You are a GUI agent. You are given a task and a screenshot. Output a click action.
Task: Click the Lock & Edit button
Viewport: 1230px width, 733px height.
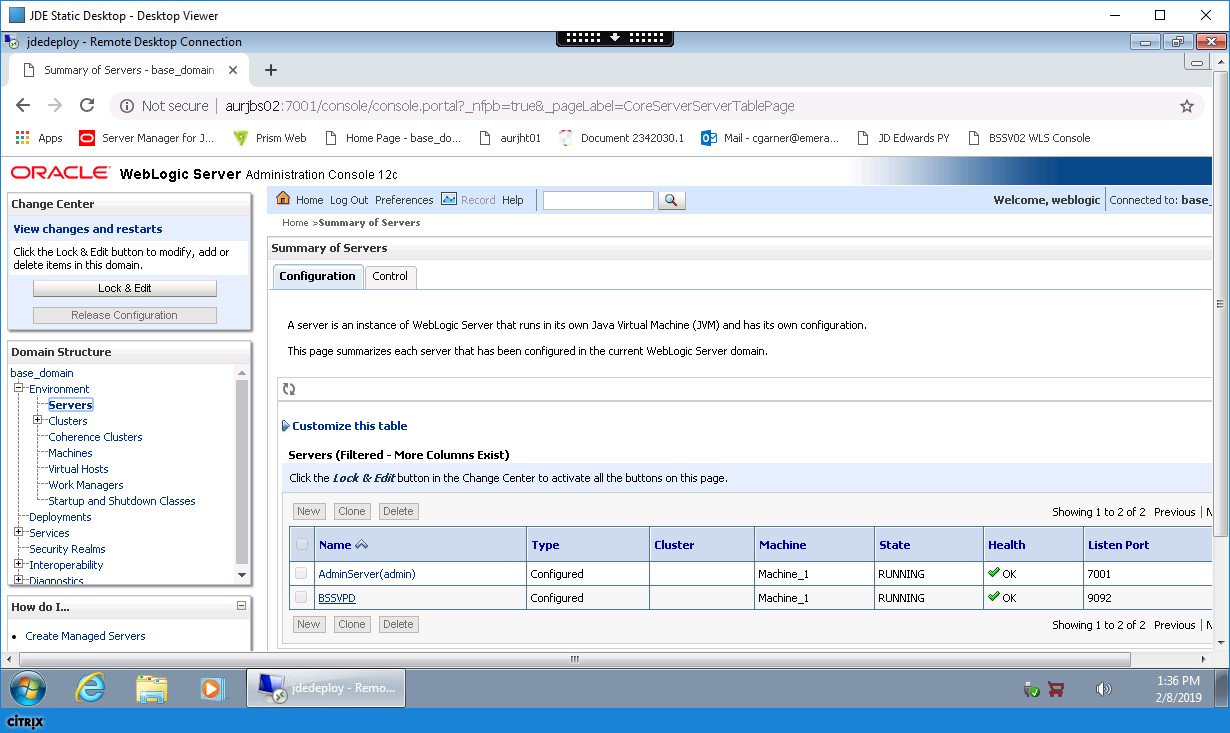pyautogui.click(x=125, y=288)
